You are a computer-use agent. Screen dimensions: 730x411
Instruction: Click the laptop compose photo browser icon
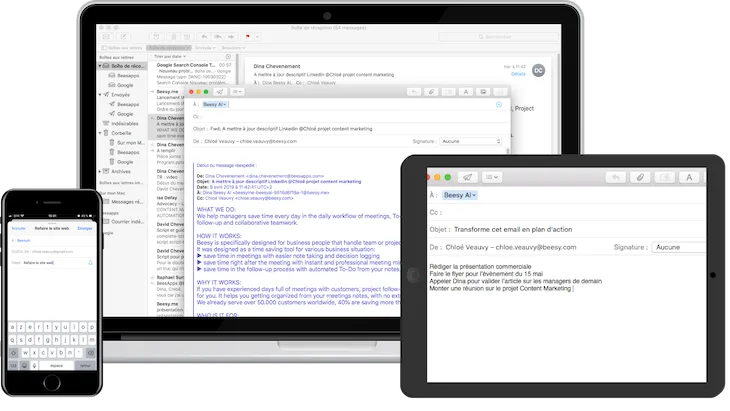point(483,92)
